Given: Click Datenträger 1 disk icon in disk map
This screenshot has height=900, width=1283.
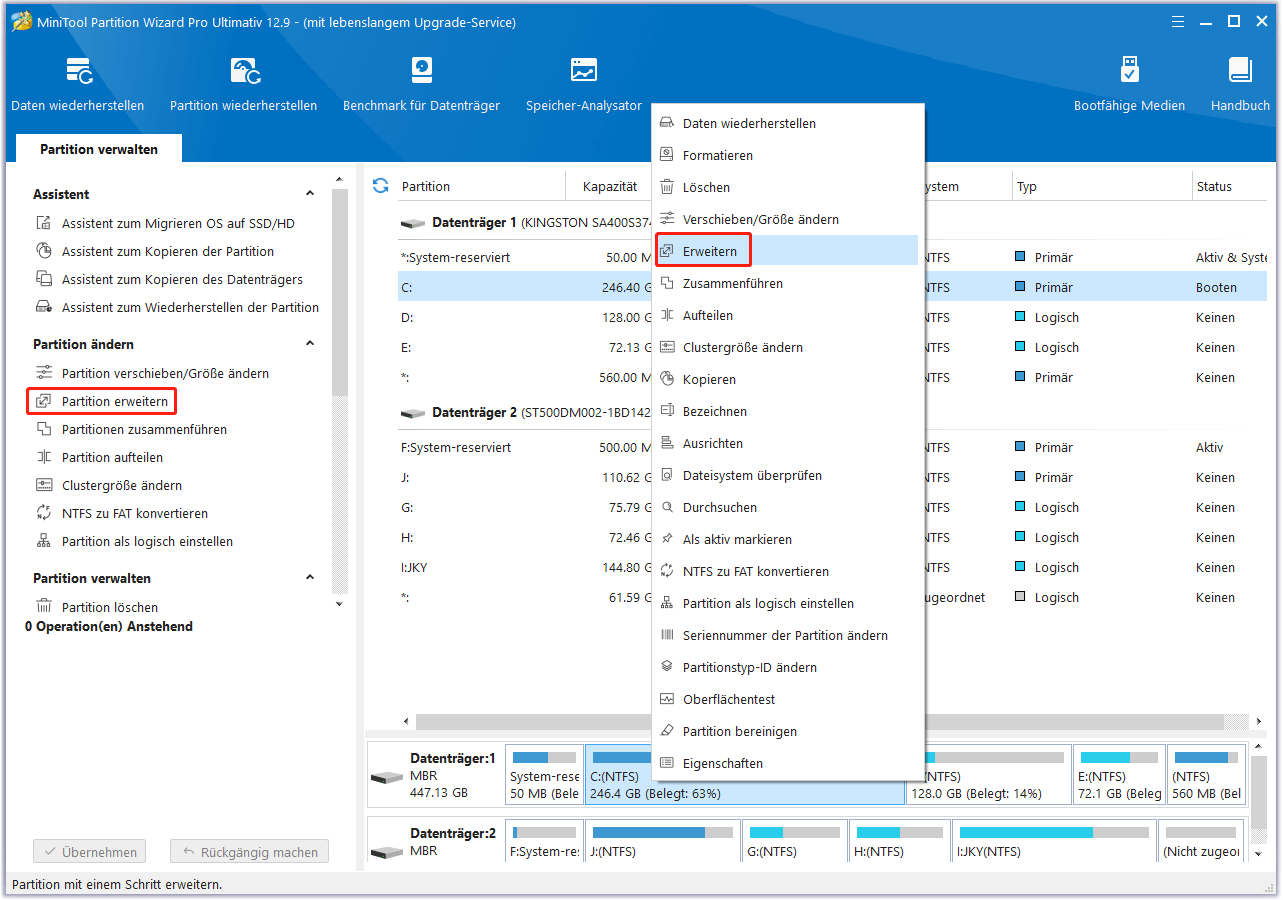Looking at the screenshot, I should [386, 778].
